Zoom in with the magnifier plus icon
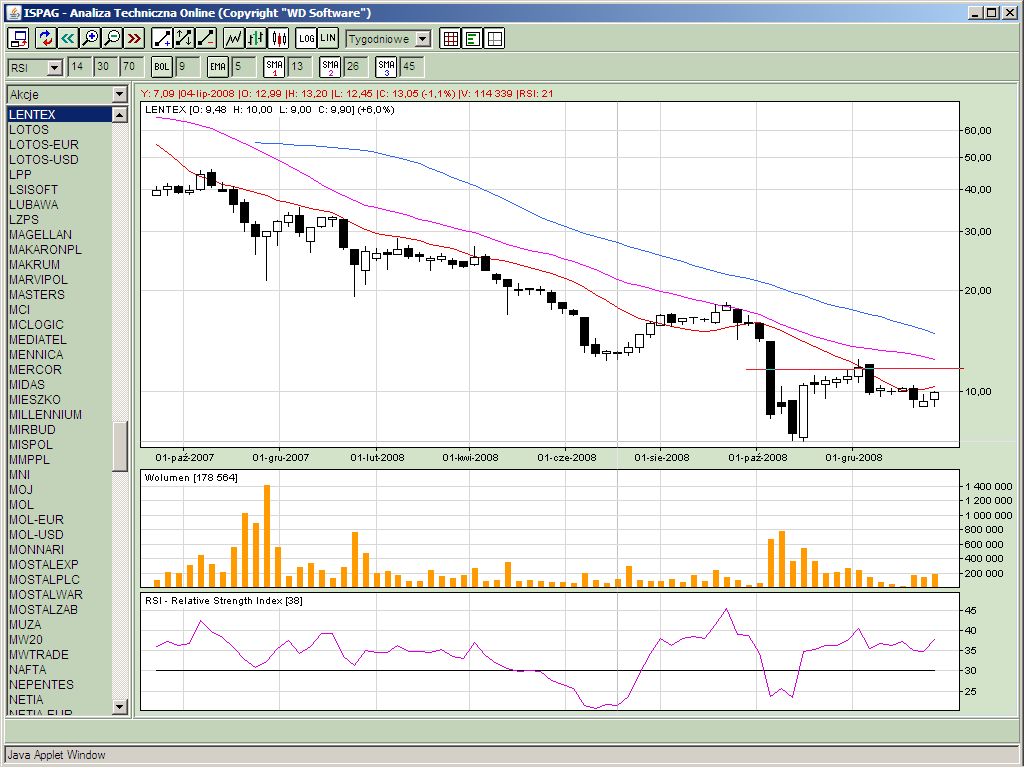This screenshot has height=768, width=1024. (90, 38)
